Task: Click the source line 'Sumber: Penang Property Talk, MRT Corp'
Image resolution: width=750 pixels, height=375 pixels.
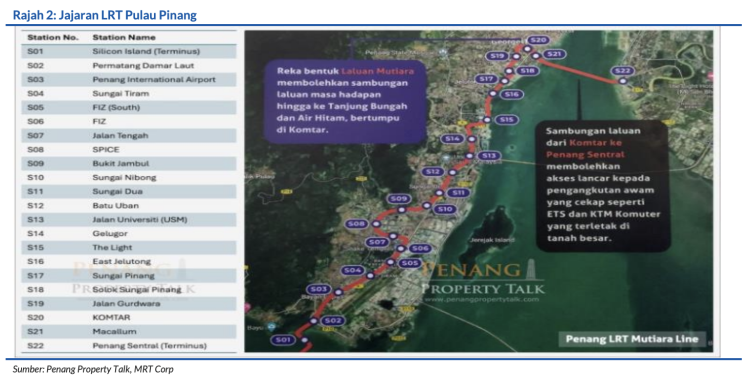Action: tap(93, 369)
